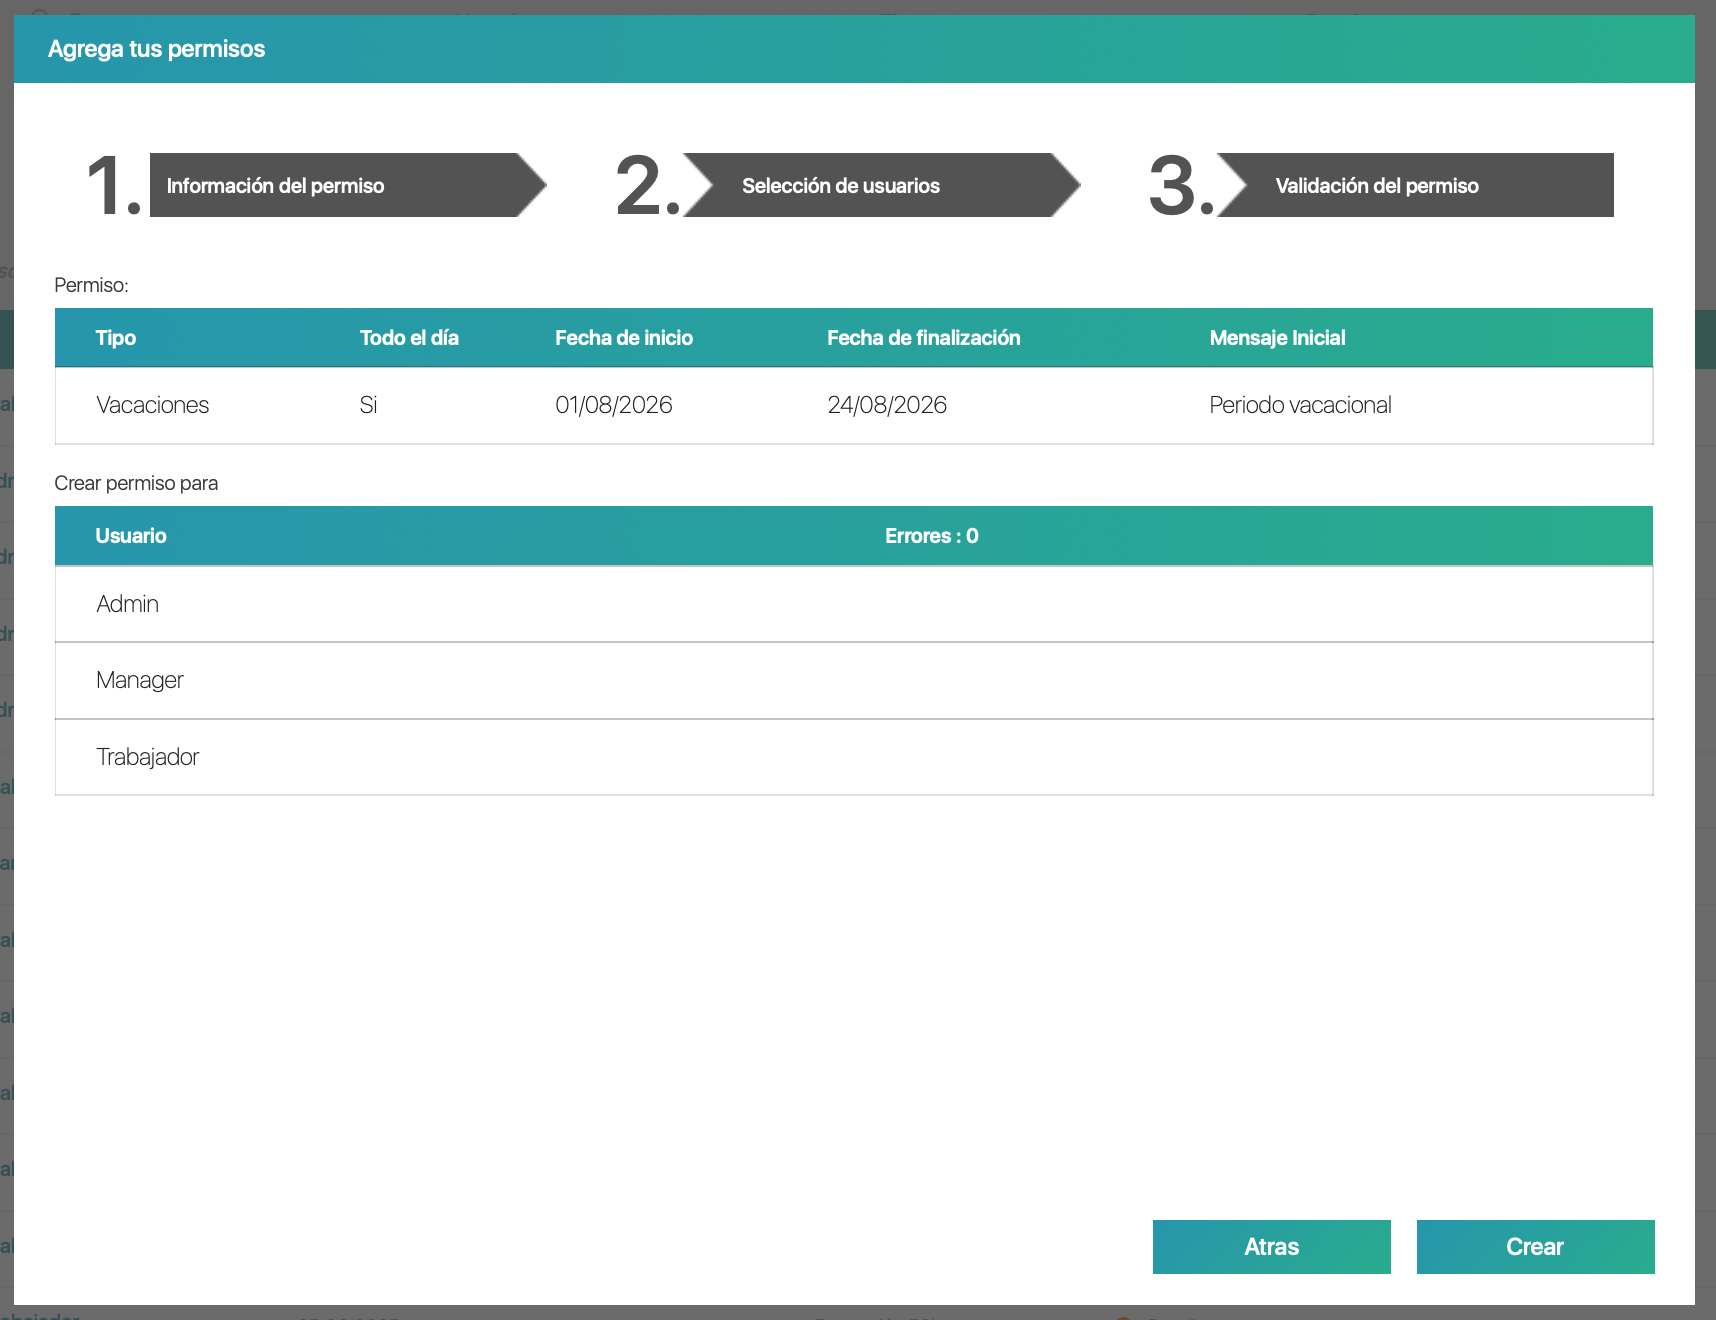Click the Fecha de inicio column header

coord(624,338)
